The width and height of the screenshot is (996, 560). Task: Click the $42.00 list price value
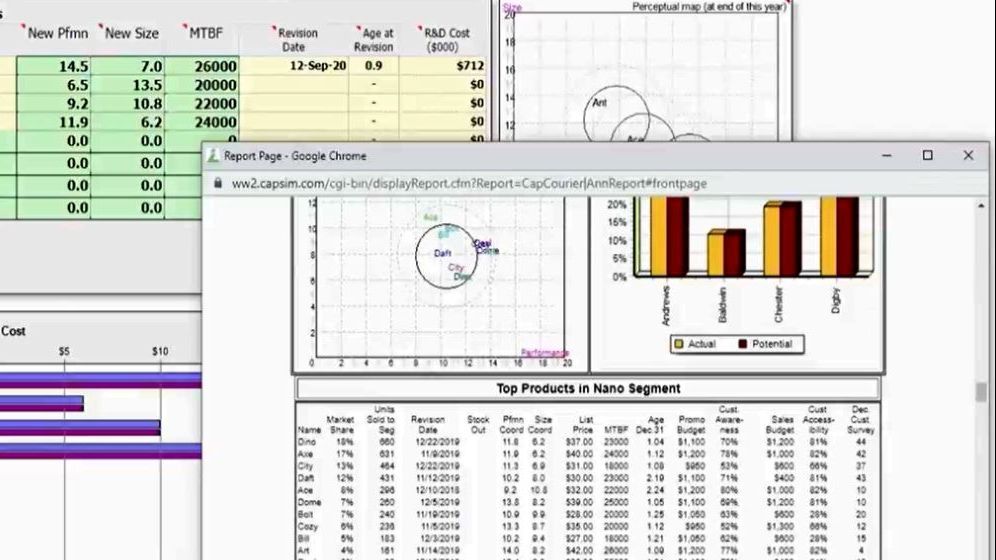tap(579, 550)
